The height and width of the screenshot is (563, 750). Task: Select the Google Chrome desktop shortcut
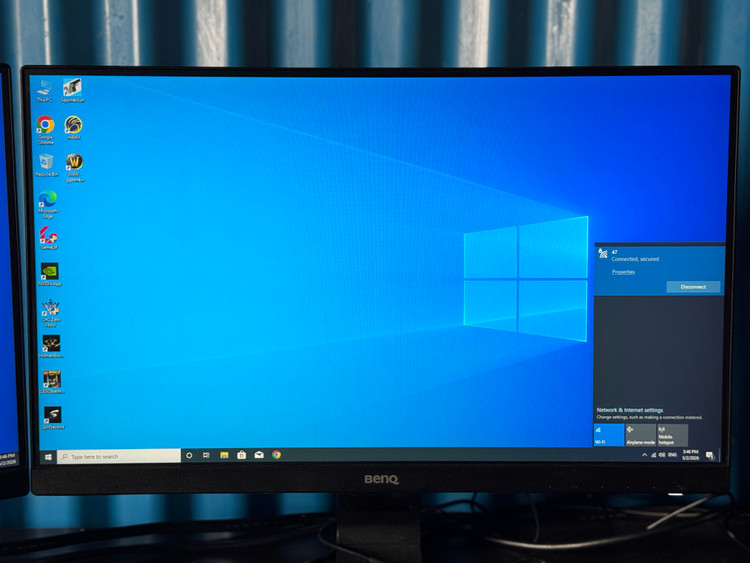coord(45,130)
